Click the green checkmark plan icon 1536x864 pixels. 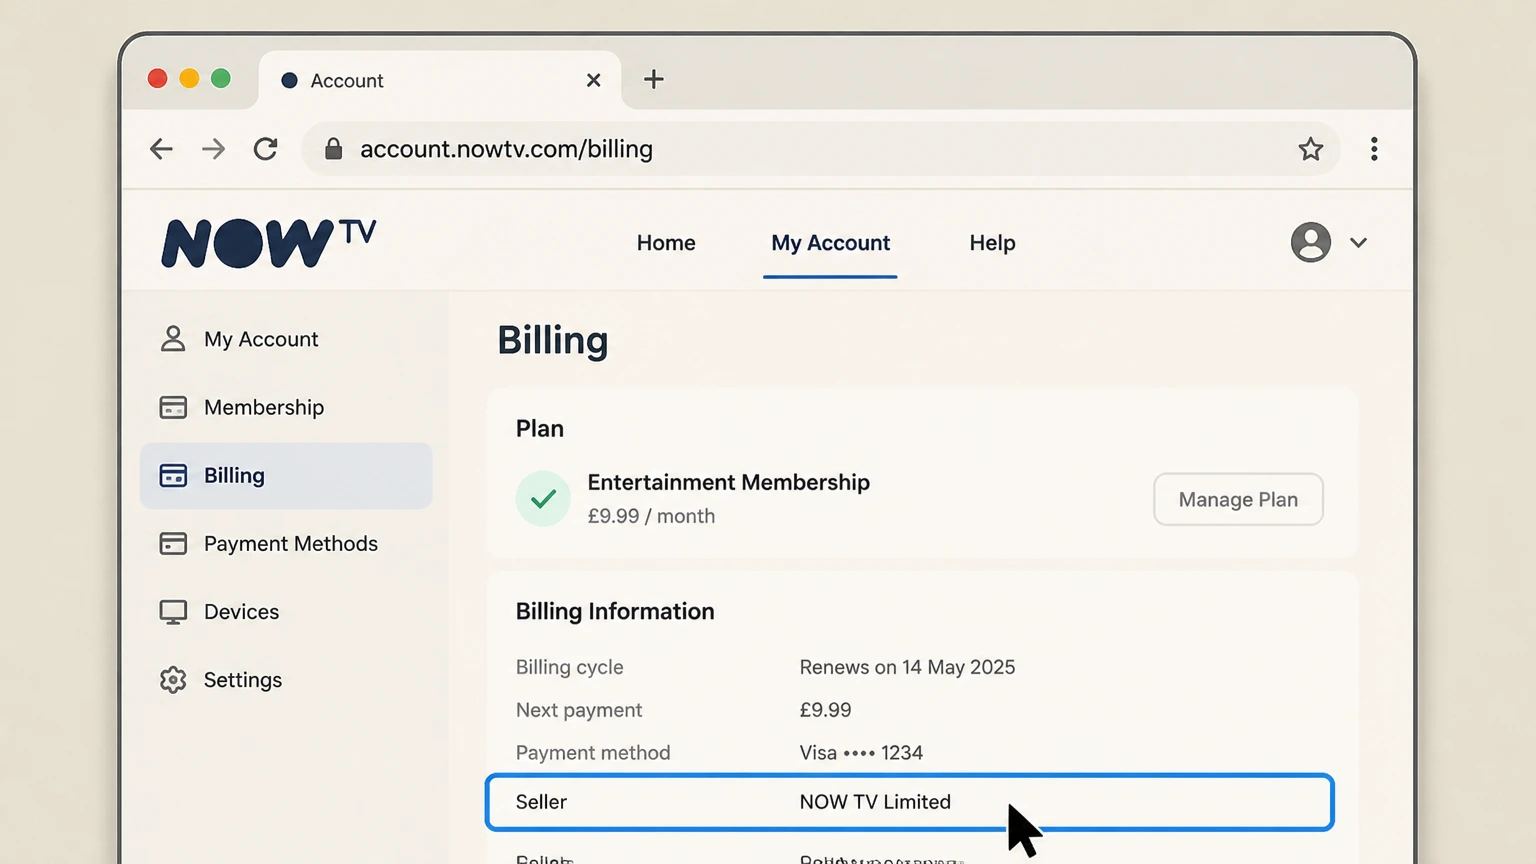[543, 498]
